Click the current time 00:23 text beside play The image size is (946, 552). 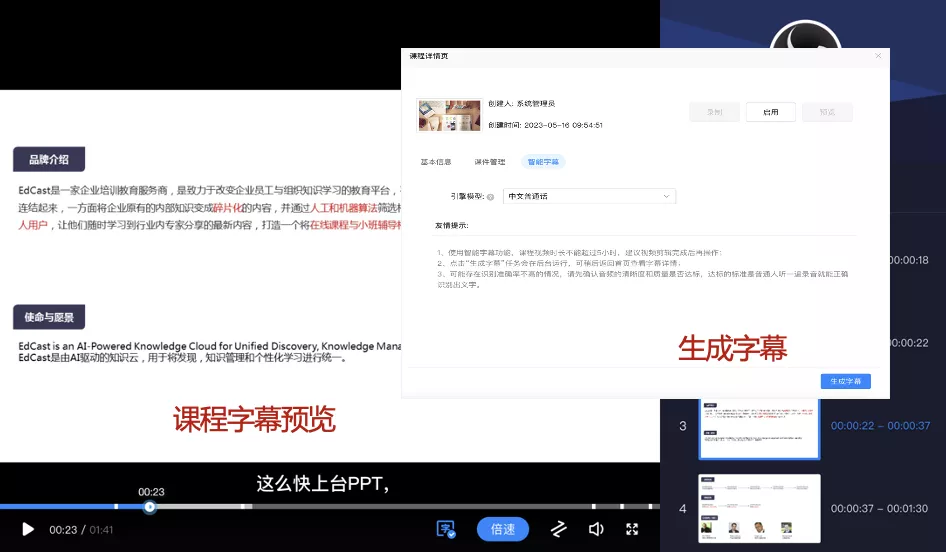coord(63,530)
